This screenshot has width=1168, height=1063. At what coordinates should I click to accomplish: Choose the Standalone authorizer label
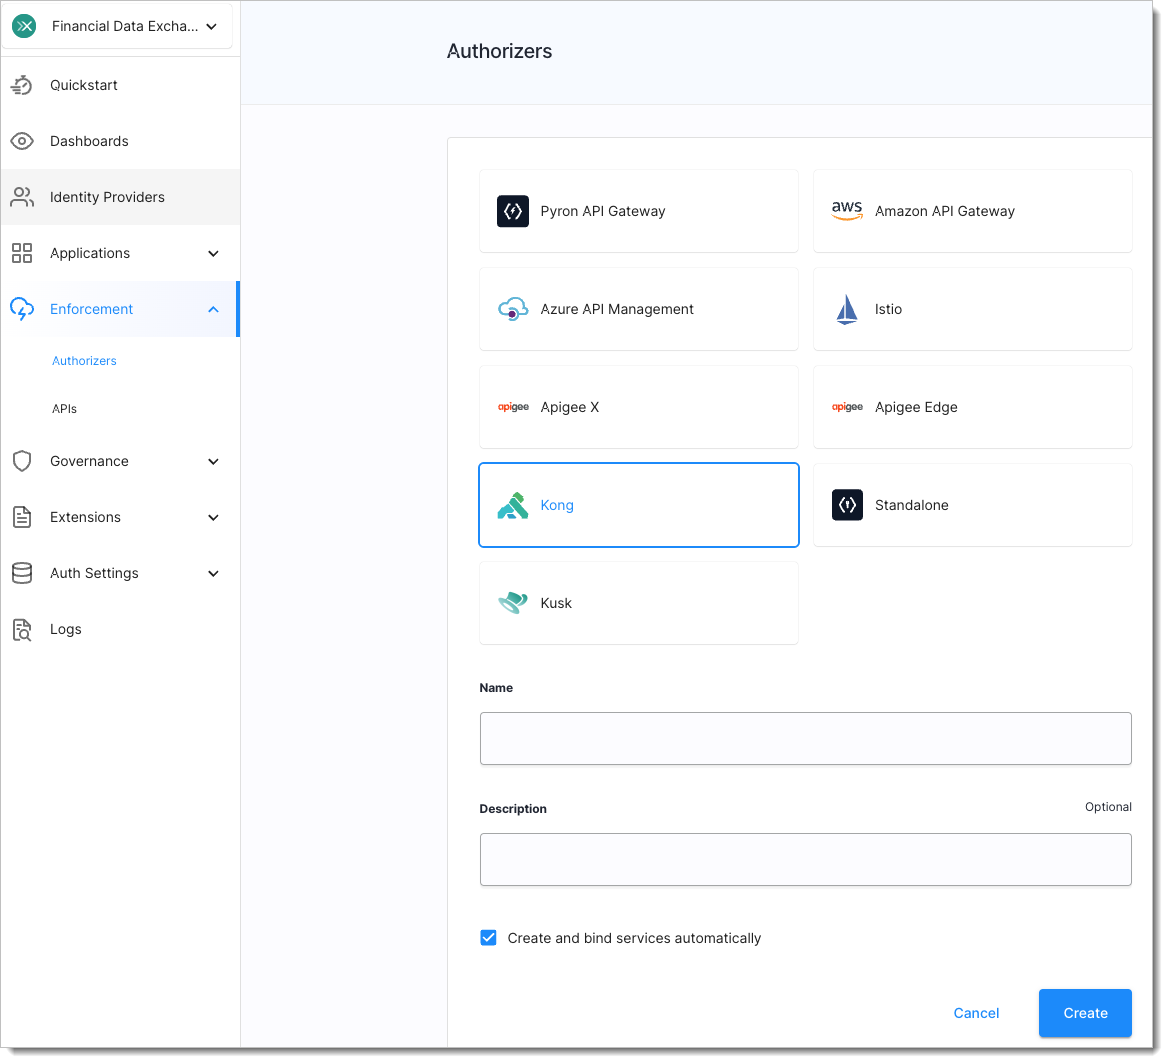coord(912,506)
